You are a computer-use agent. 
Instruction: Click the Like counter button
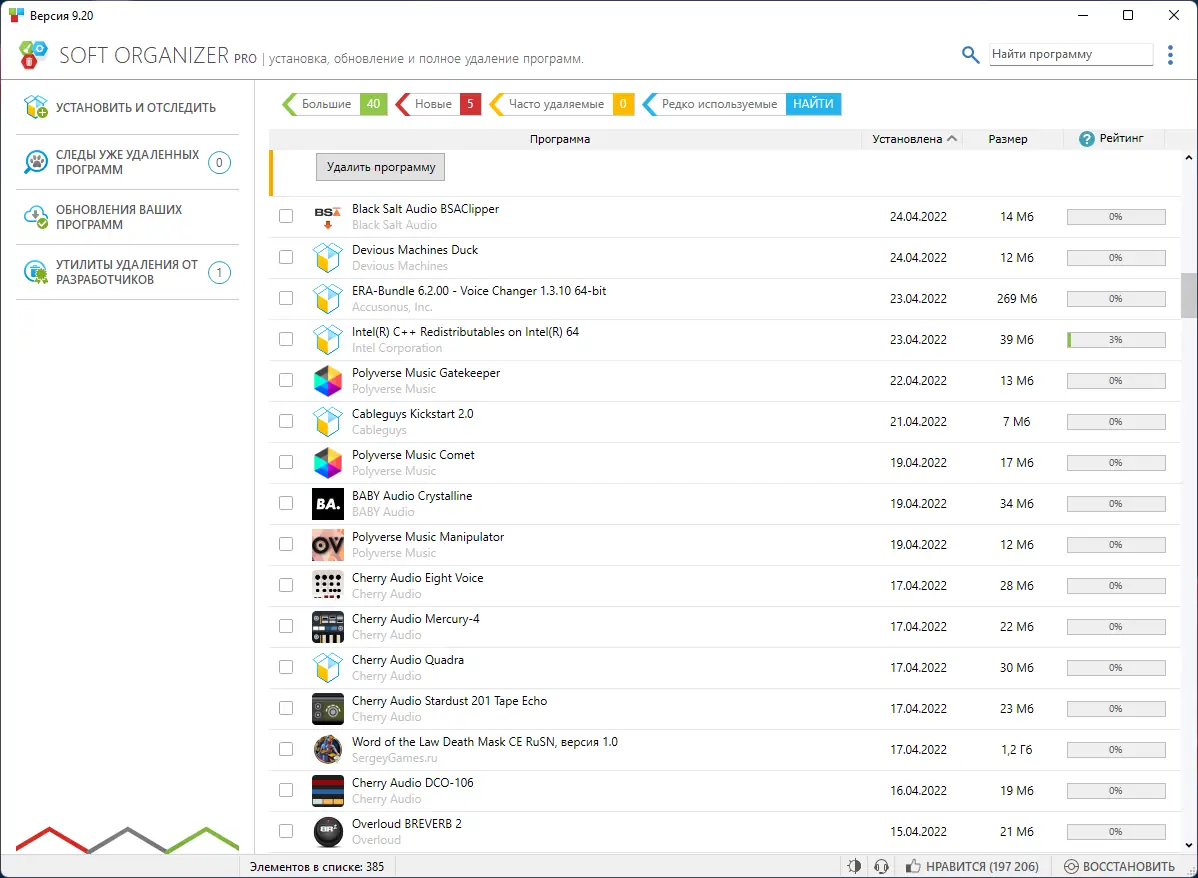point(973,867)
